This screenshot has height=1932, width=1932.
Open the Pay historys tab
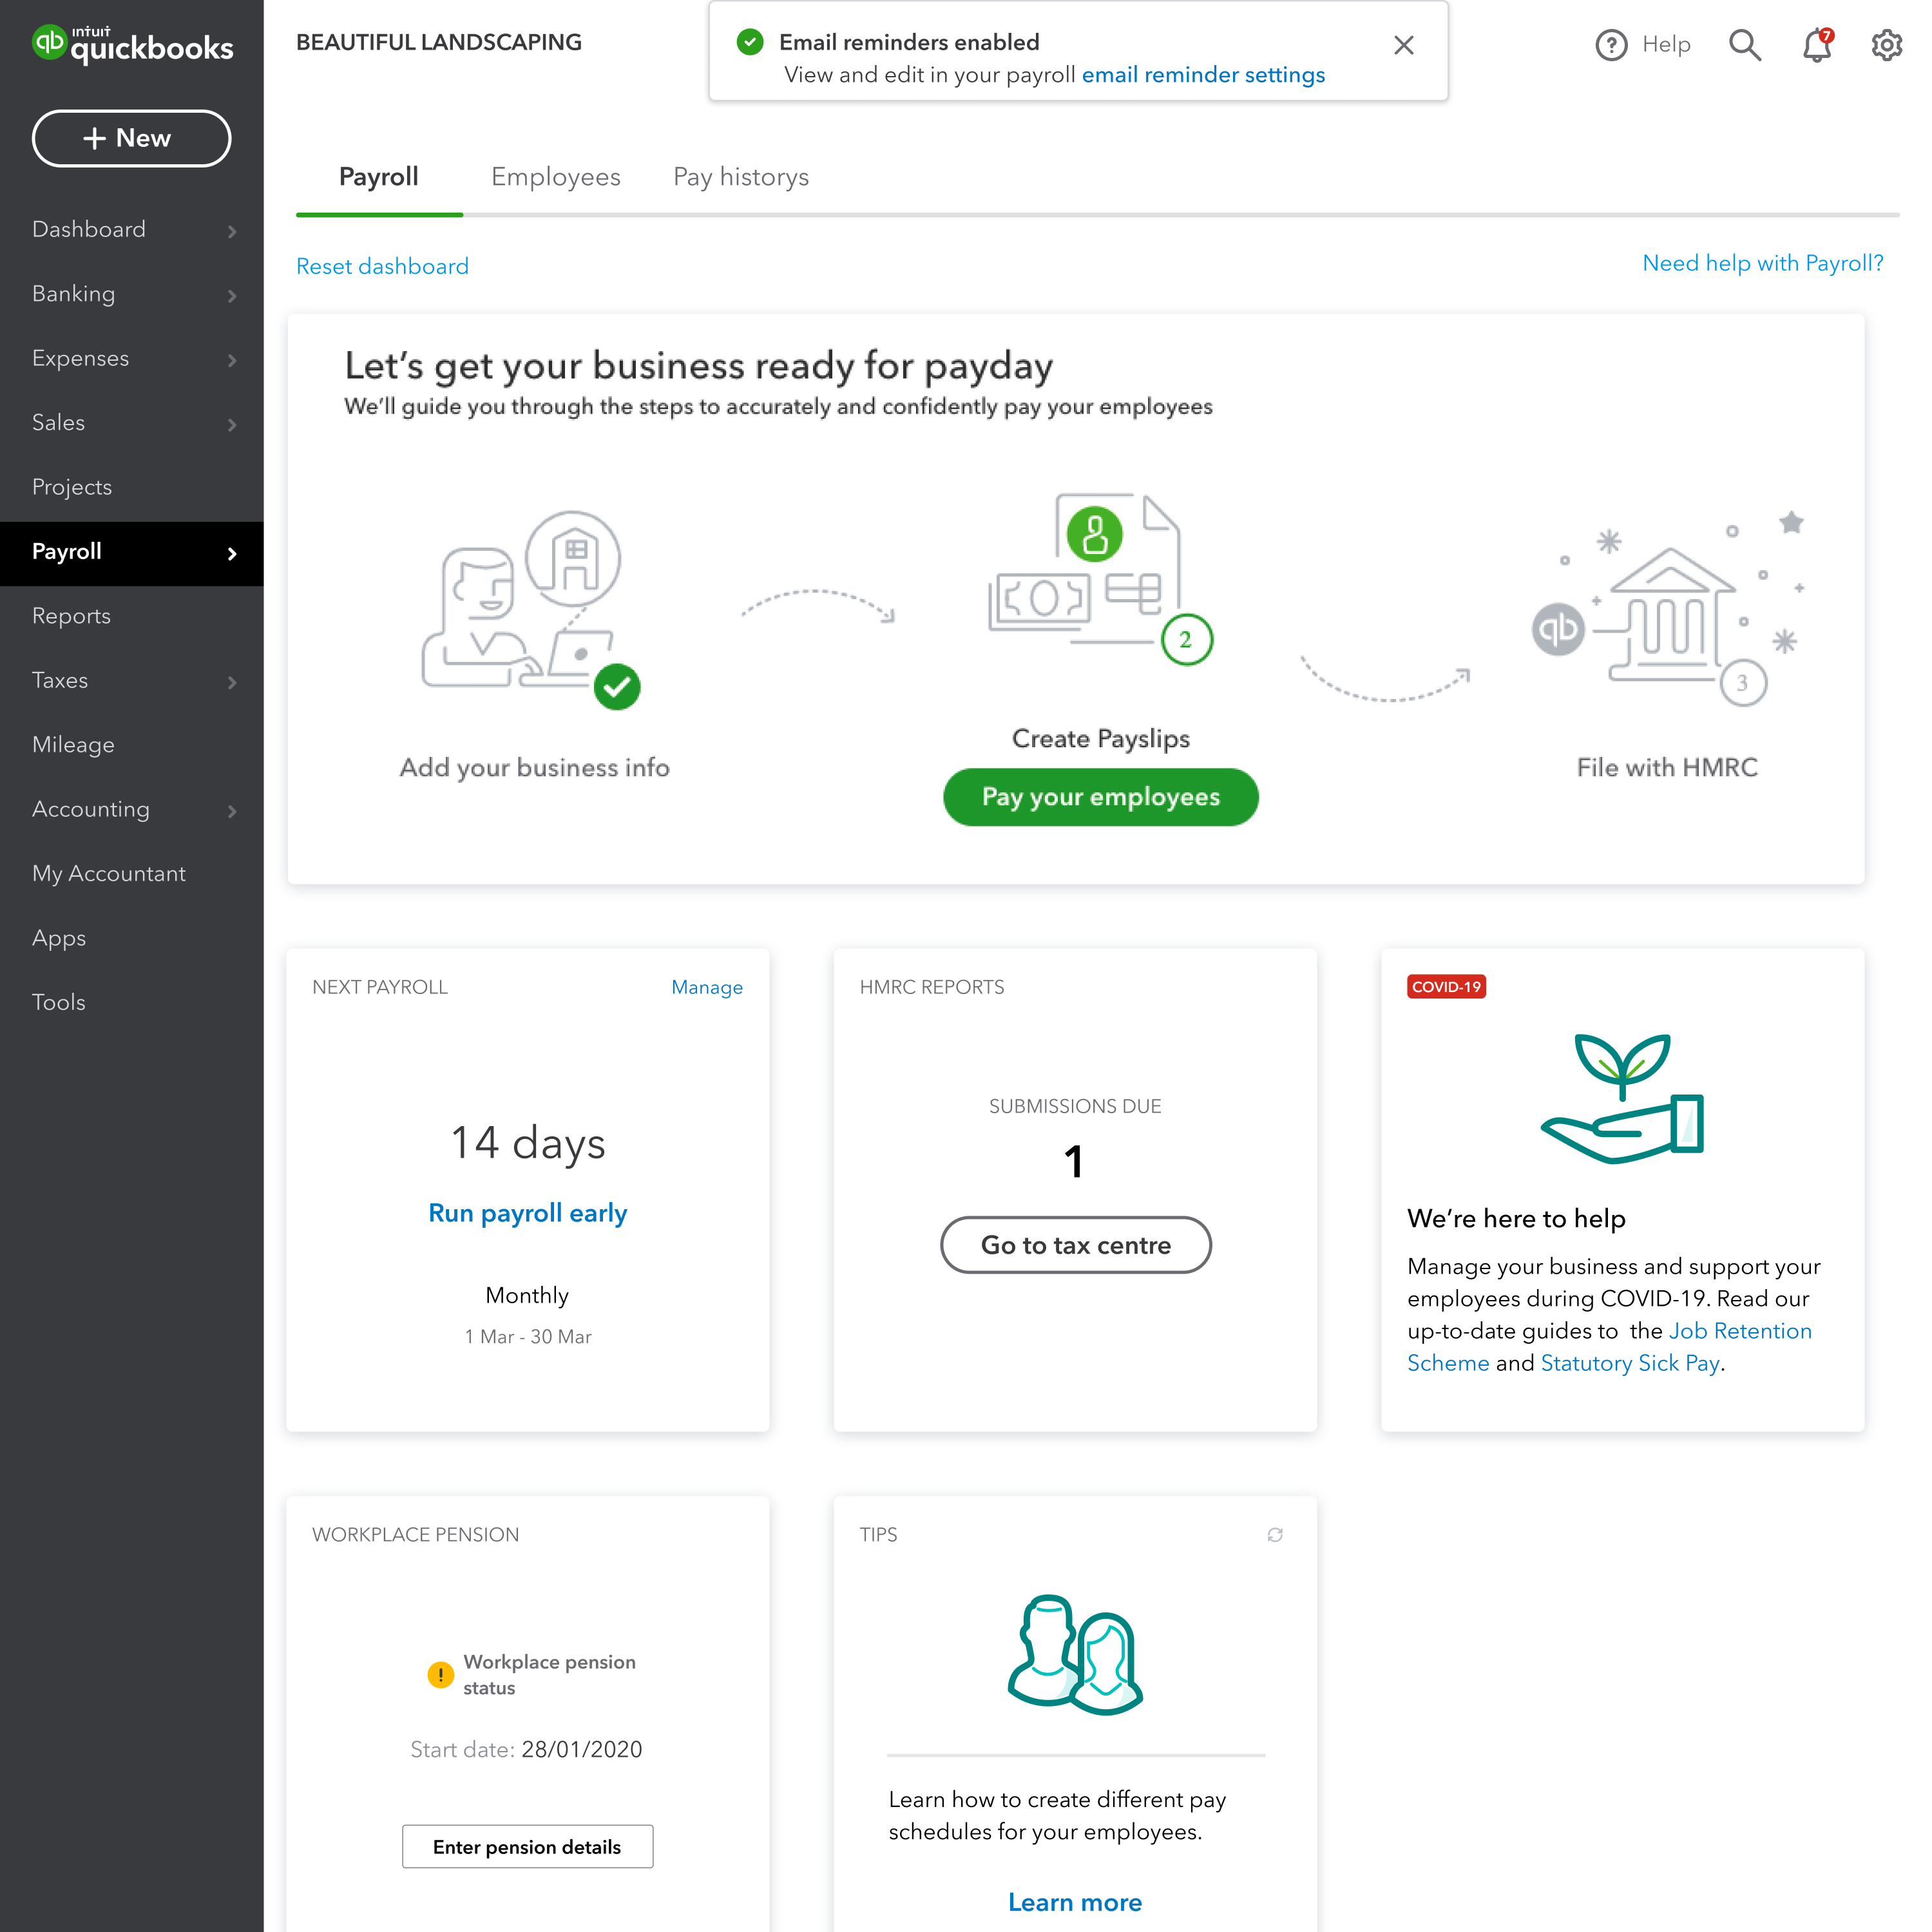(740, 177)
